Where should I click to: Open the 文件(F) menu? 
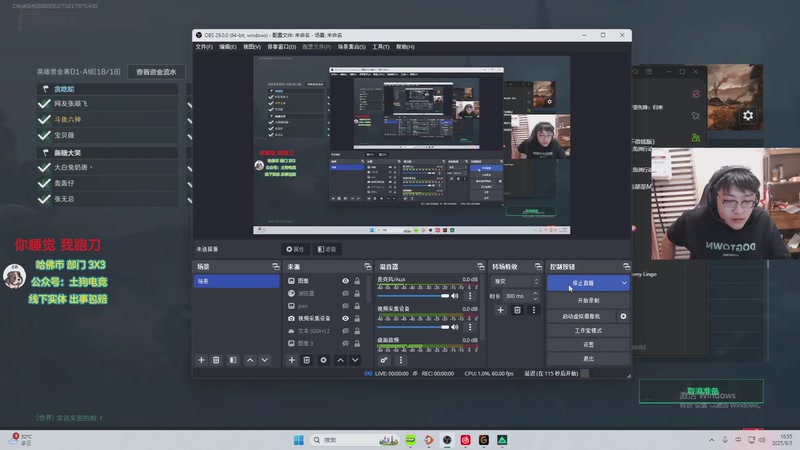pos(204,47)
